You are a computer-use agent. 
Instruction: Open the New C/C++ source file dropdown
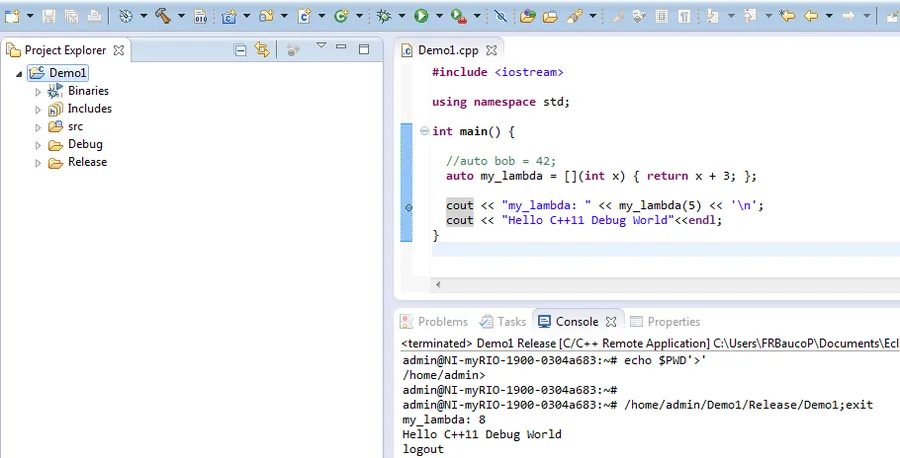pos(321,16)
